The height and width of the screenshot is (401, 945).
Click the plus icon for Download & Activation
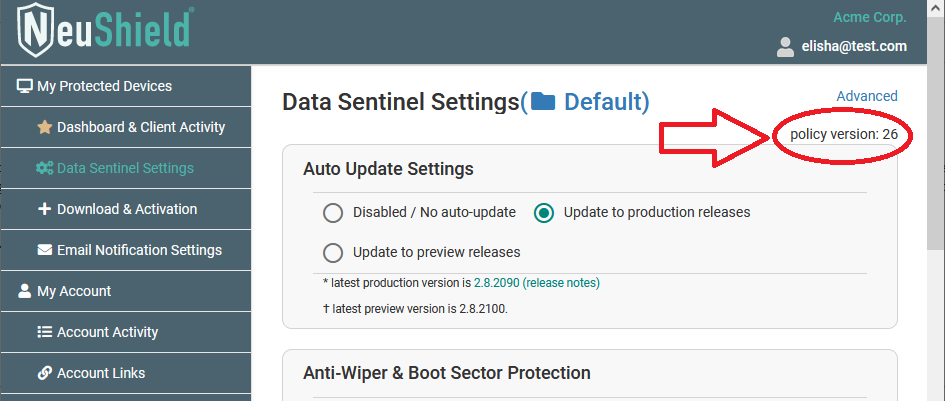click(45, 209)
